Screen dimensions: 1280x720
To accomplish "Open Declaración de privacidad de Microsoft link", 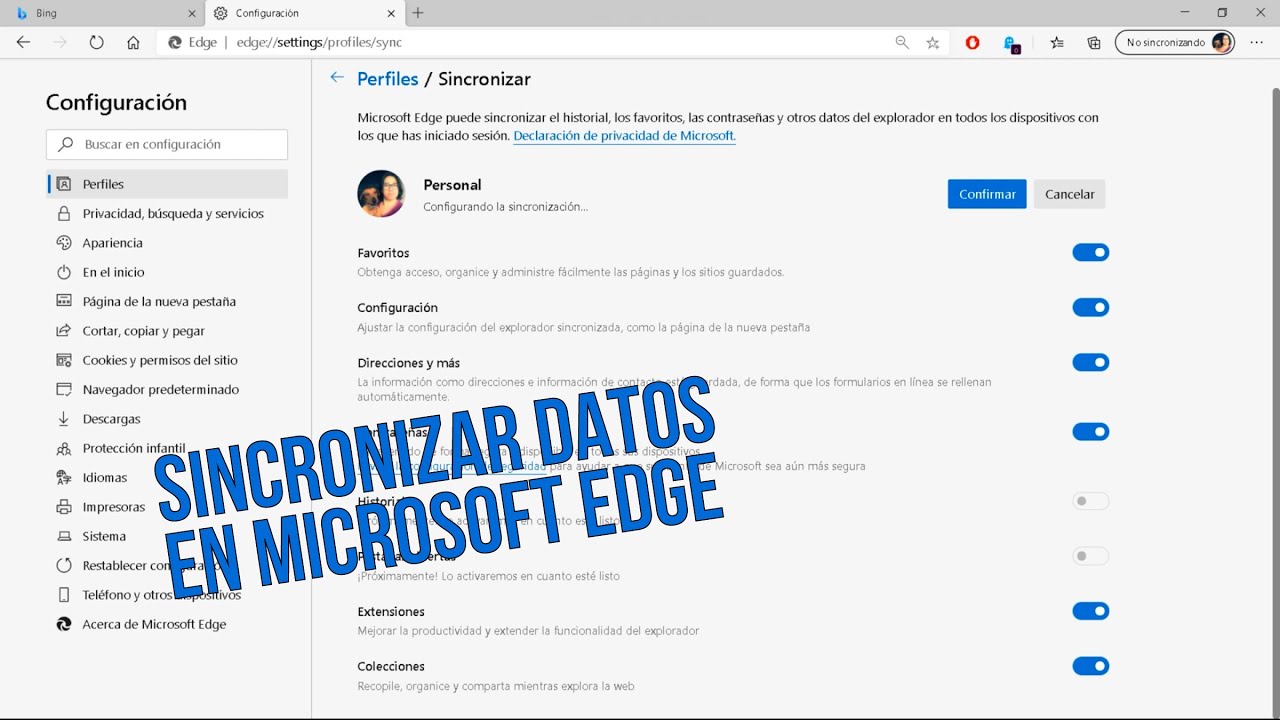I will 624,136.
